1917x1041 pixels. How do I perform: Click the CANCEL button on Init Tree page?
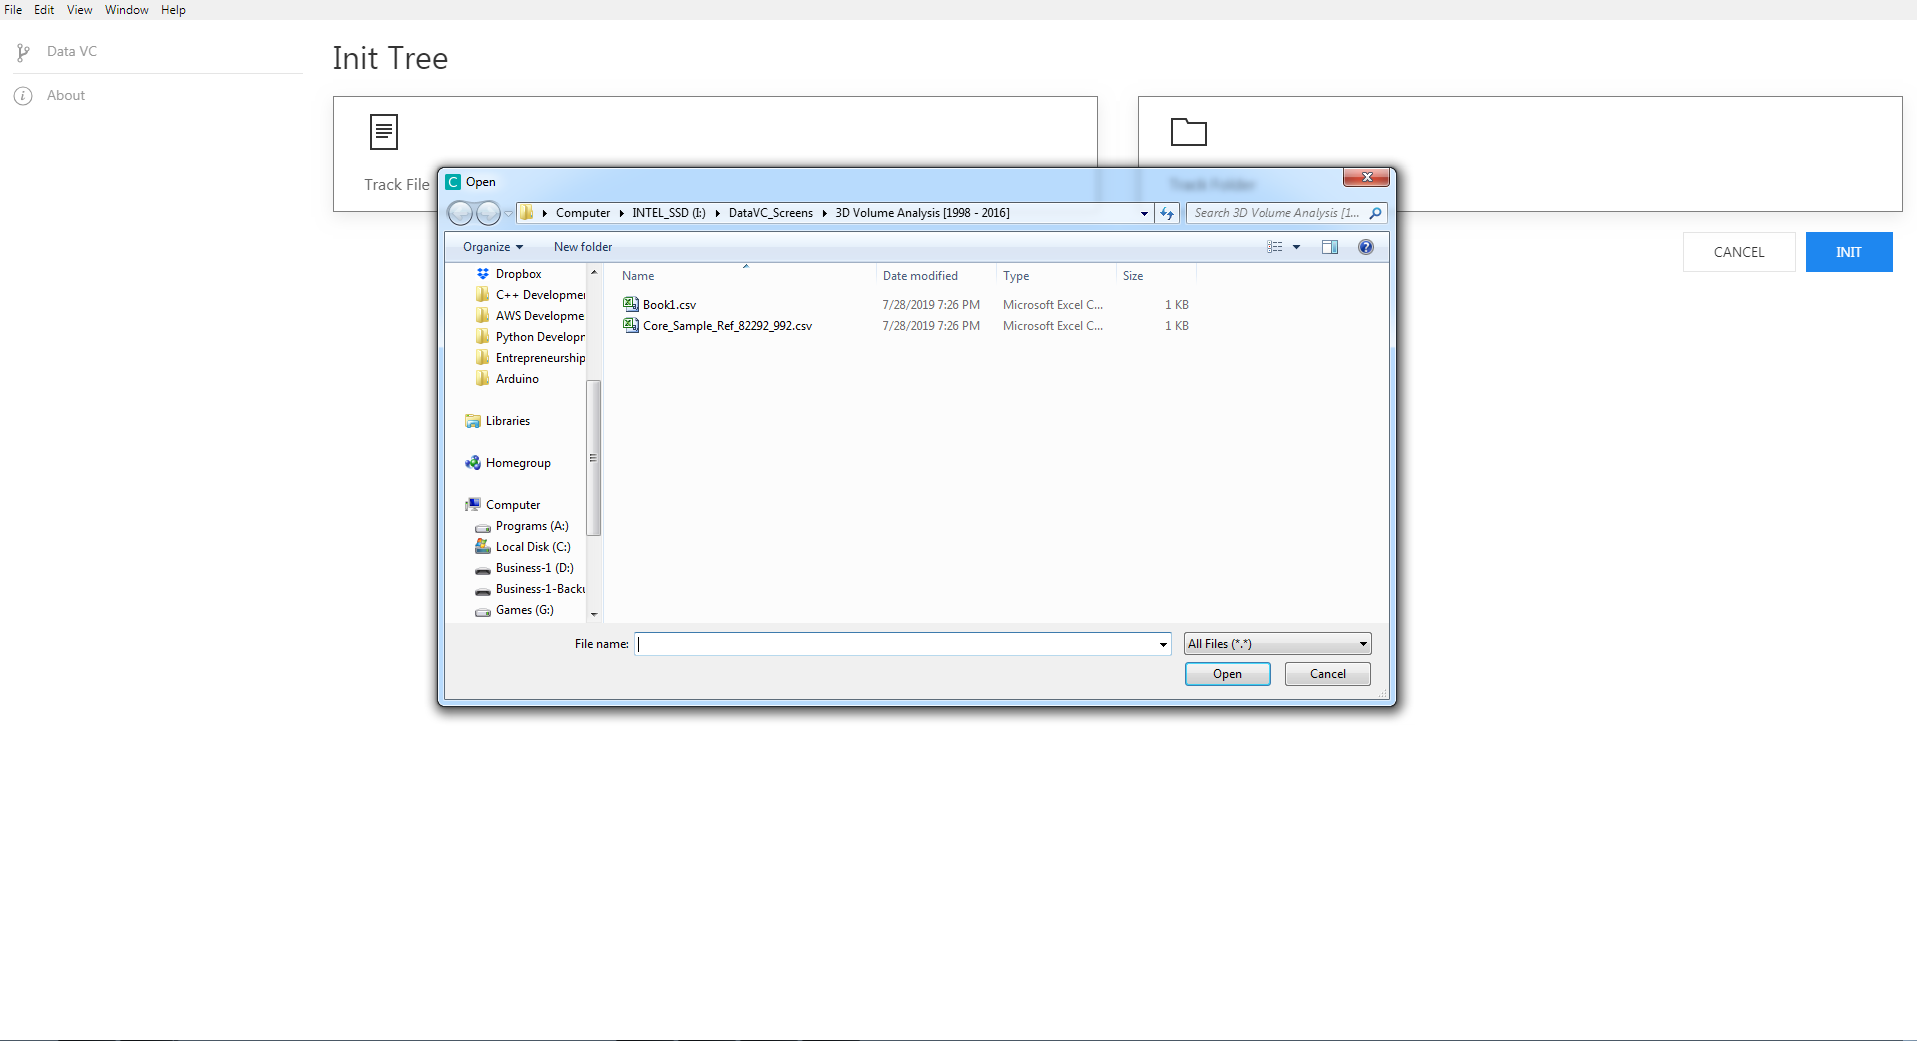pyautogui.click(x=1739, y=252)
